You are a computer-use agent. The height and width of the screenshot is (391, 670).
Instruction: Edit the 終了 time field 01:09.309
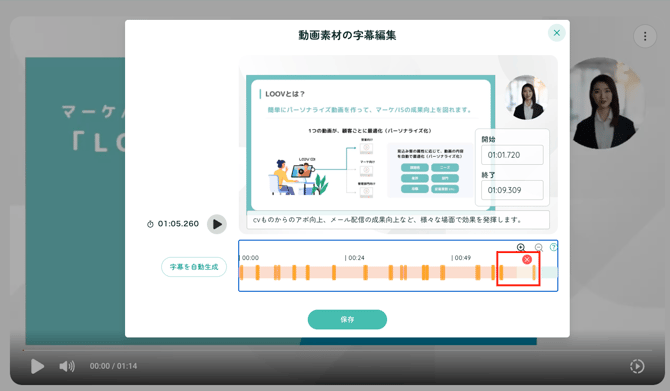coord(512,190)
